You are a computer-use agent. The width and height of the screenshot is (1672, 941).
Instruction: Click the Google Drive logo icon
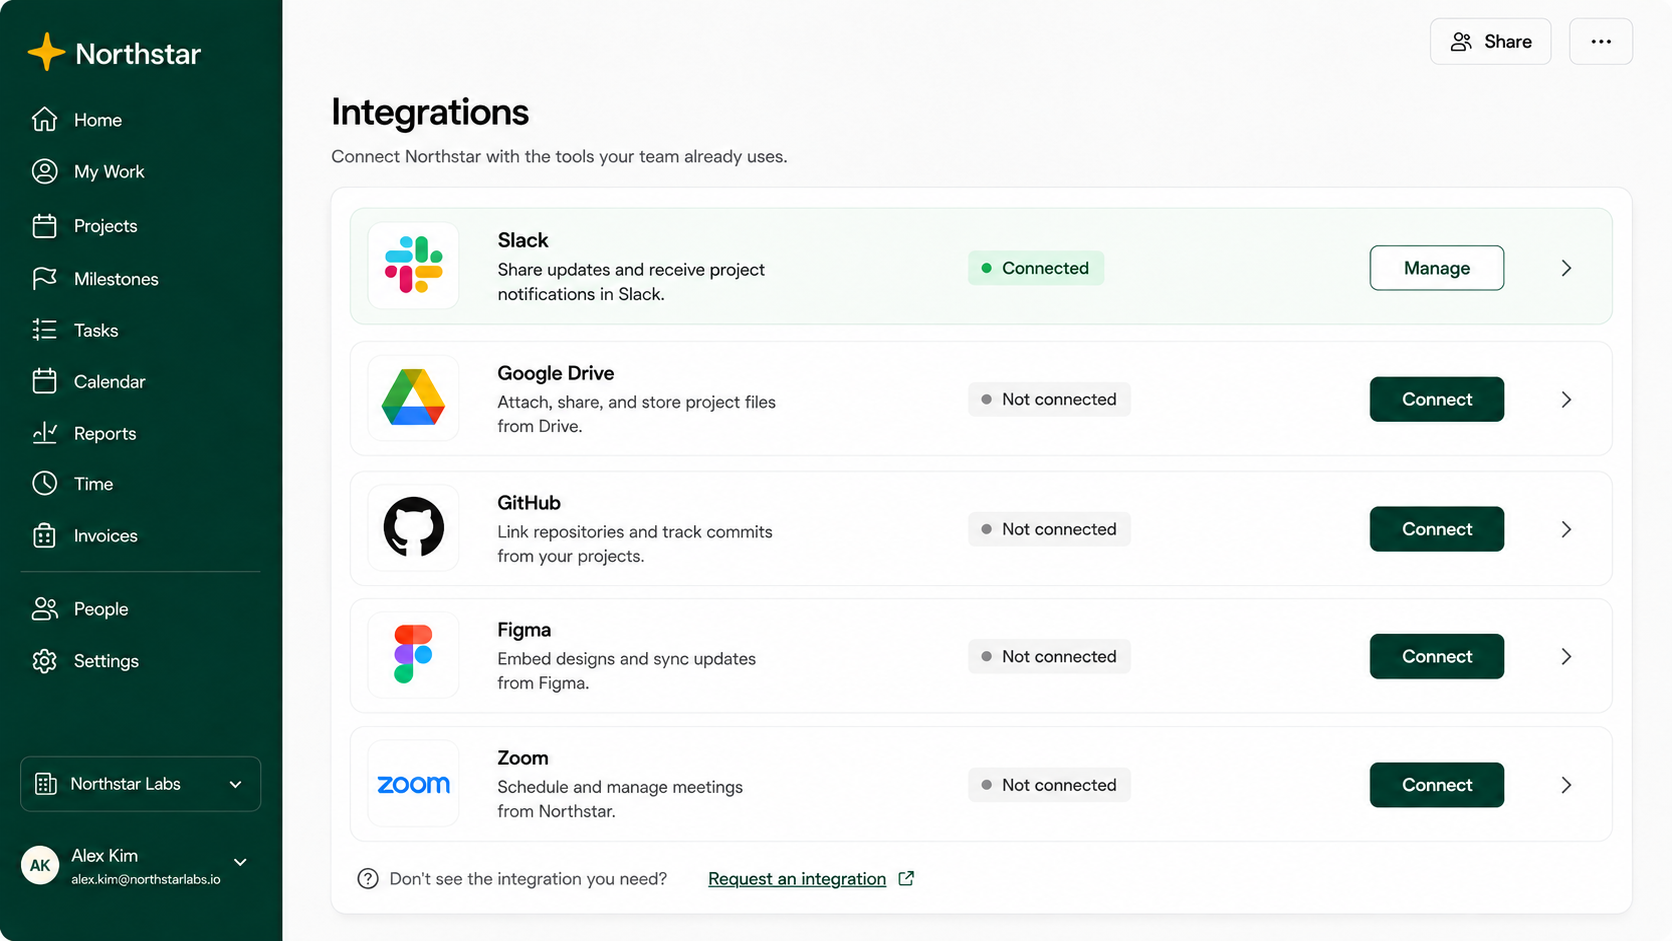[413, 397]
